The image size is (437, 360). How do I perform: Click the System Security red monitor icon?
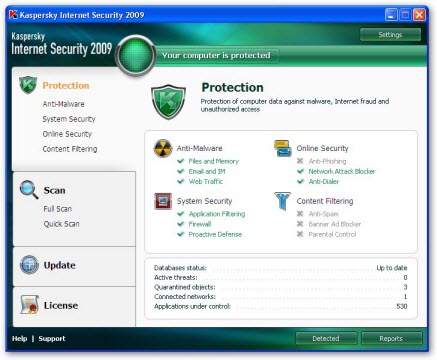coord(163,201)
